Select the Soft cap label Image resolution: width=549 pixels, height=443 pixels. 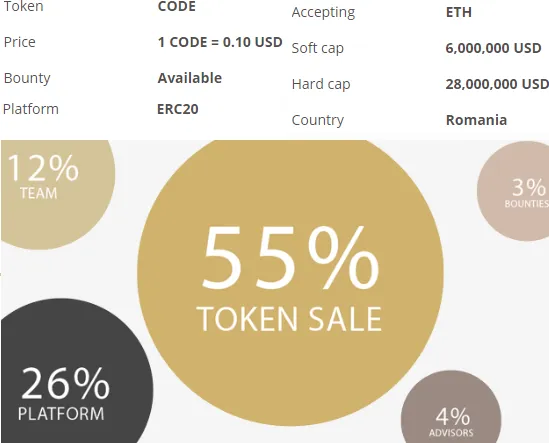point(318,48)
